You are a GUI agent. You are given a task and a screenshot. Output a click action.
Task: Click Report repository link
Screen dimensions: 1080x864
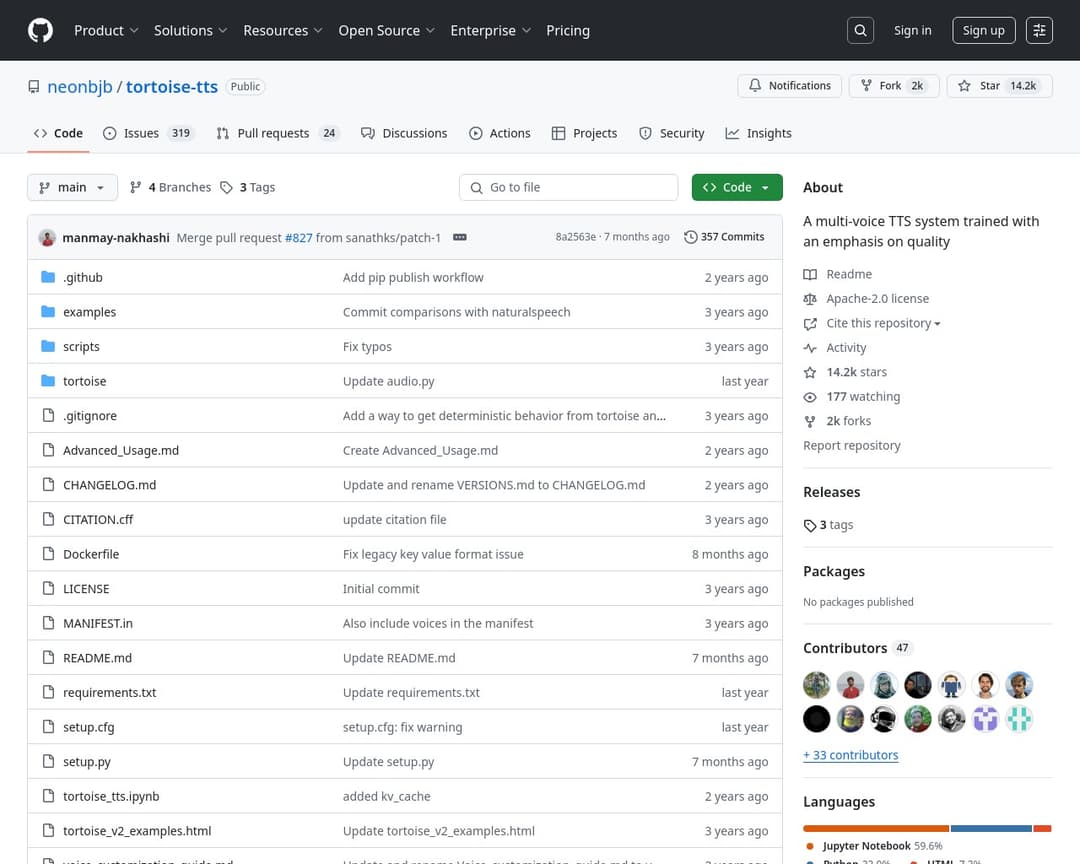[x=851, y=446]
